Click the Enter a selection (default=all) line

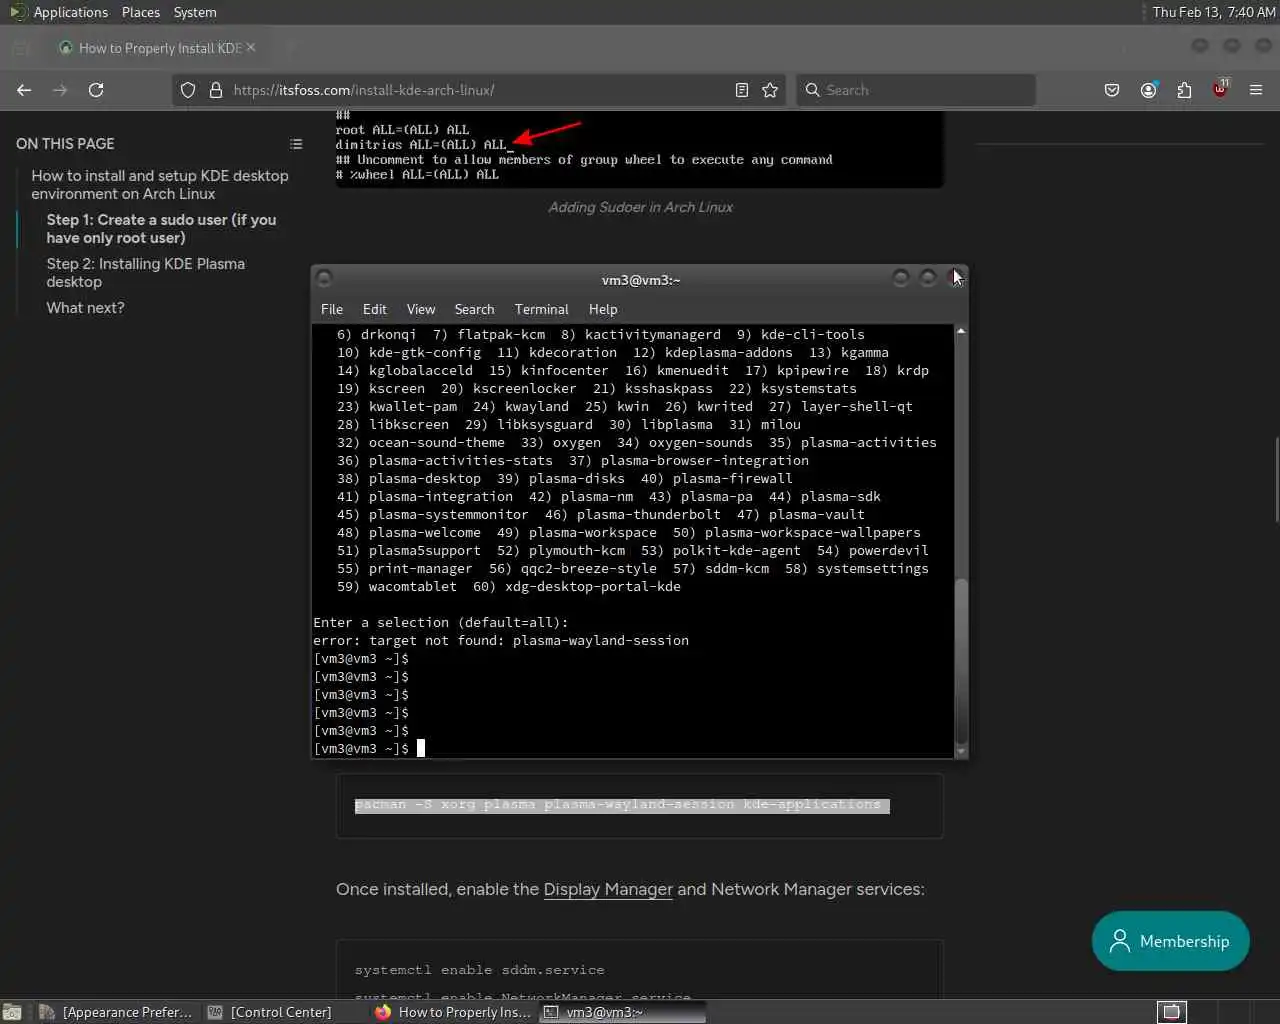pos(441,622)
